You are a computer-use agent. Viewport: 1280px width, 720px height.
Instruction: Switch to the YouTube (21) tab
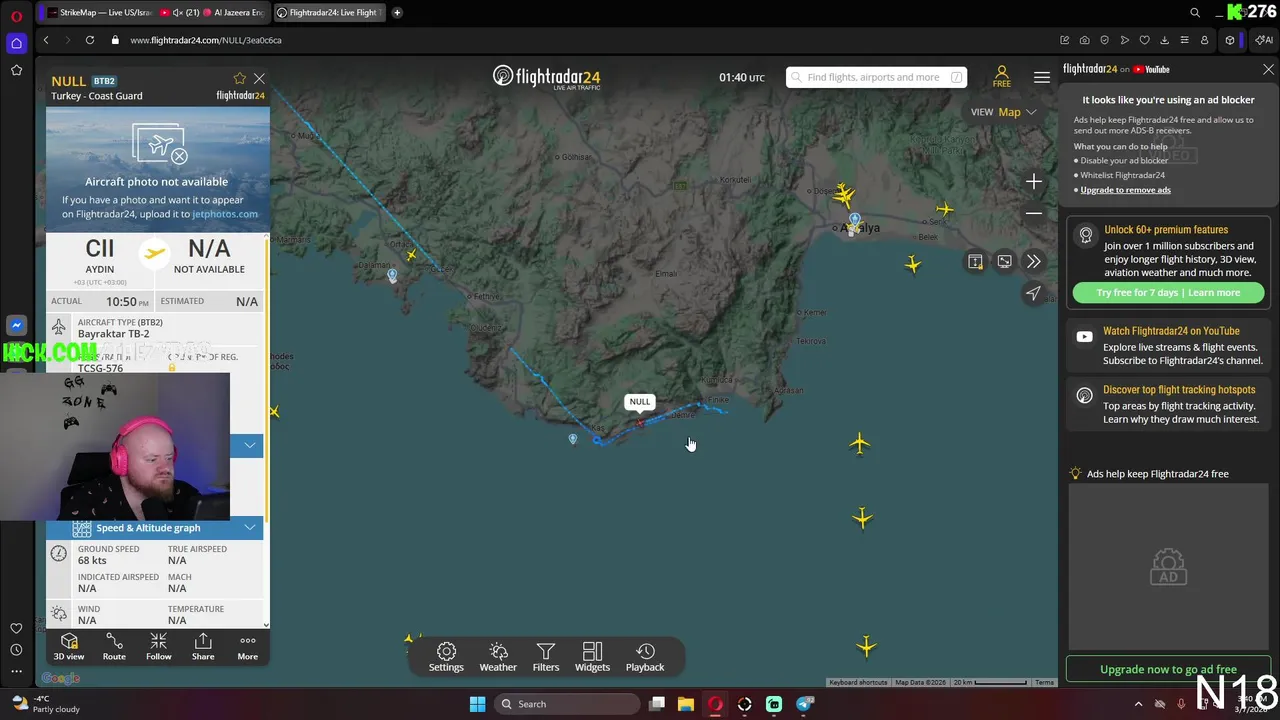point(178,12)
